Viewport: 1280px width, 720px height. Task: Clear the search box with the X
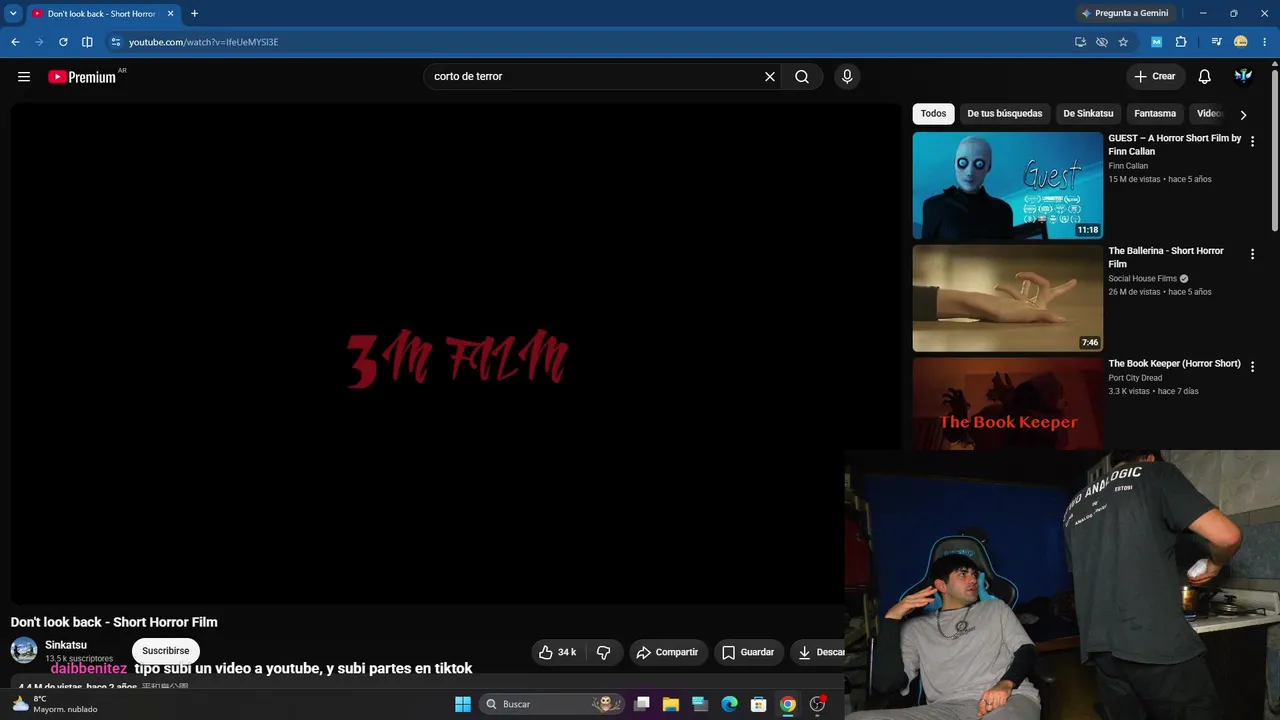[x=770, y=77]
